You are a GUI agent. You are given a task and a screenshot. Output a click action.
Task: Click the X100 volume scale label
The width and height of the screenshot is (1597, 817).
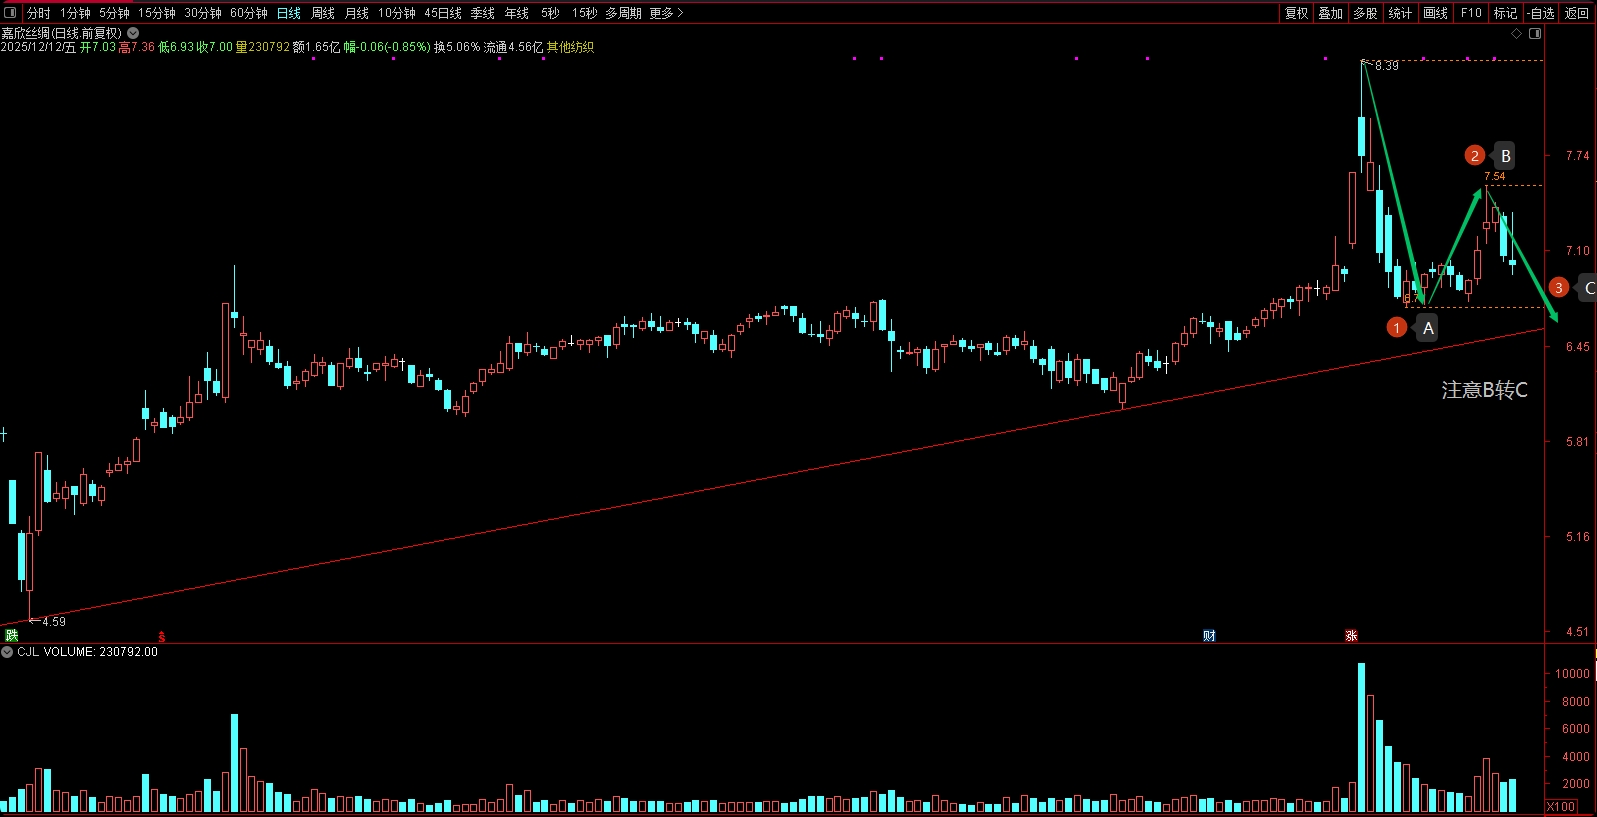(1561, 807)
